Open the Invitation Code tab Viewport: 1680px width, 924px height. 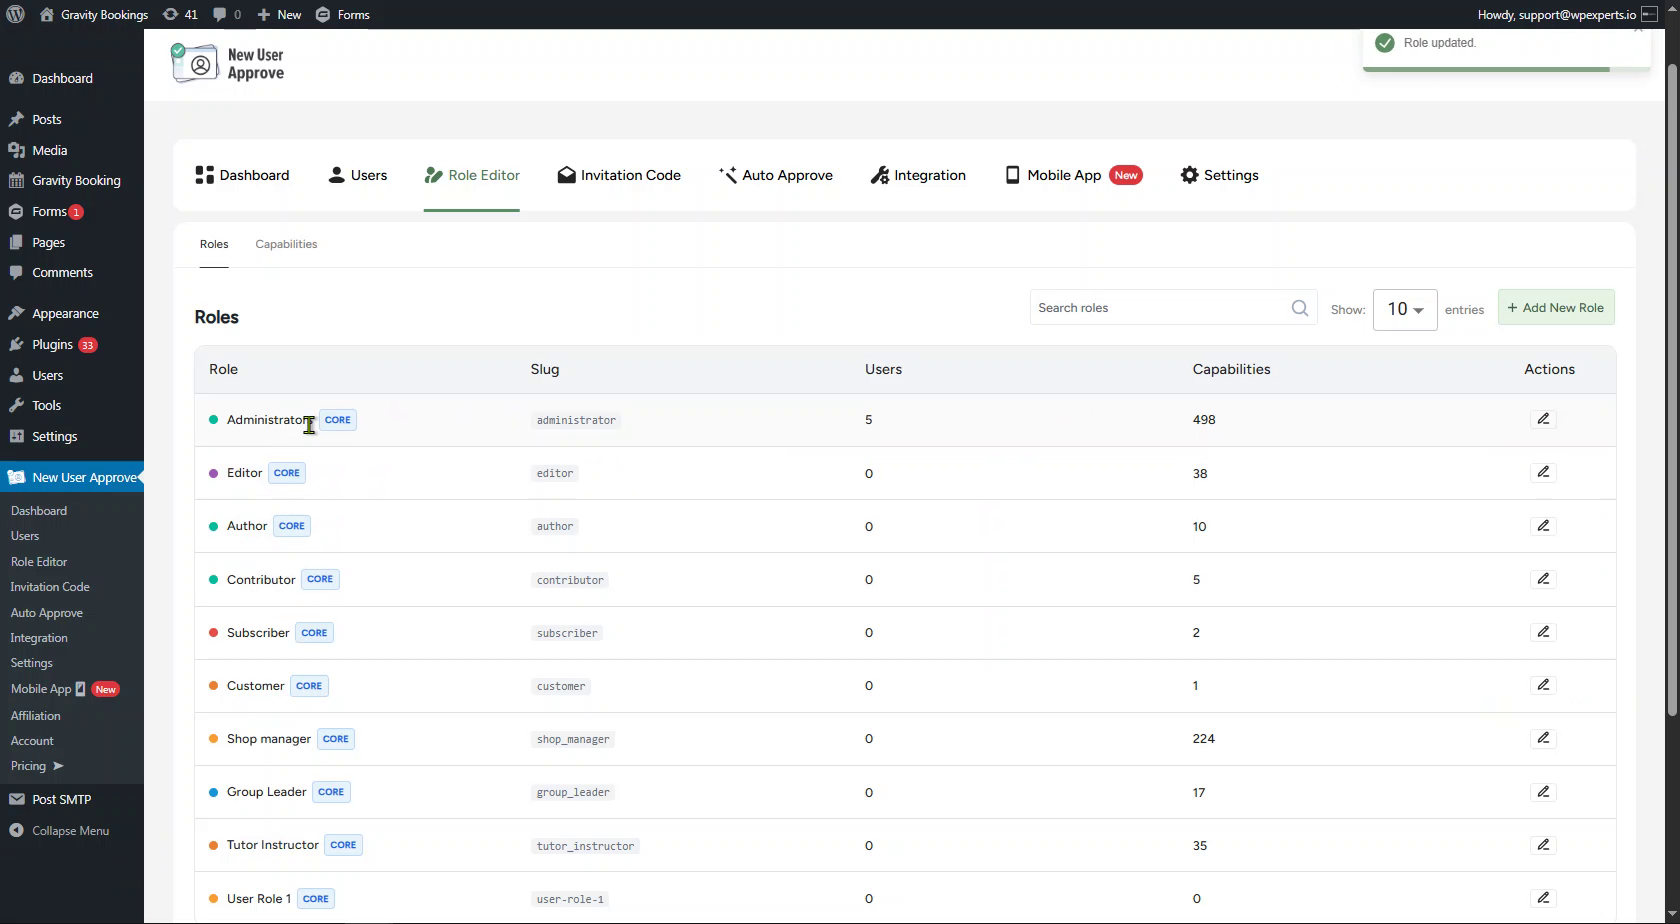point(619,175)
